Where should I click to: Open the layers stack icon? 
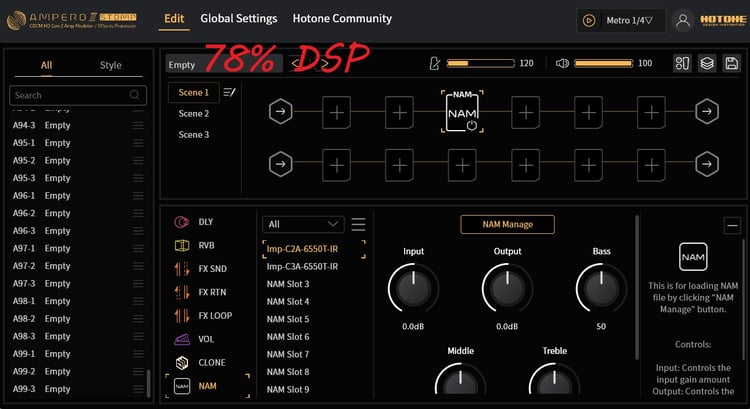point(706,63)
